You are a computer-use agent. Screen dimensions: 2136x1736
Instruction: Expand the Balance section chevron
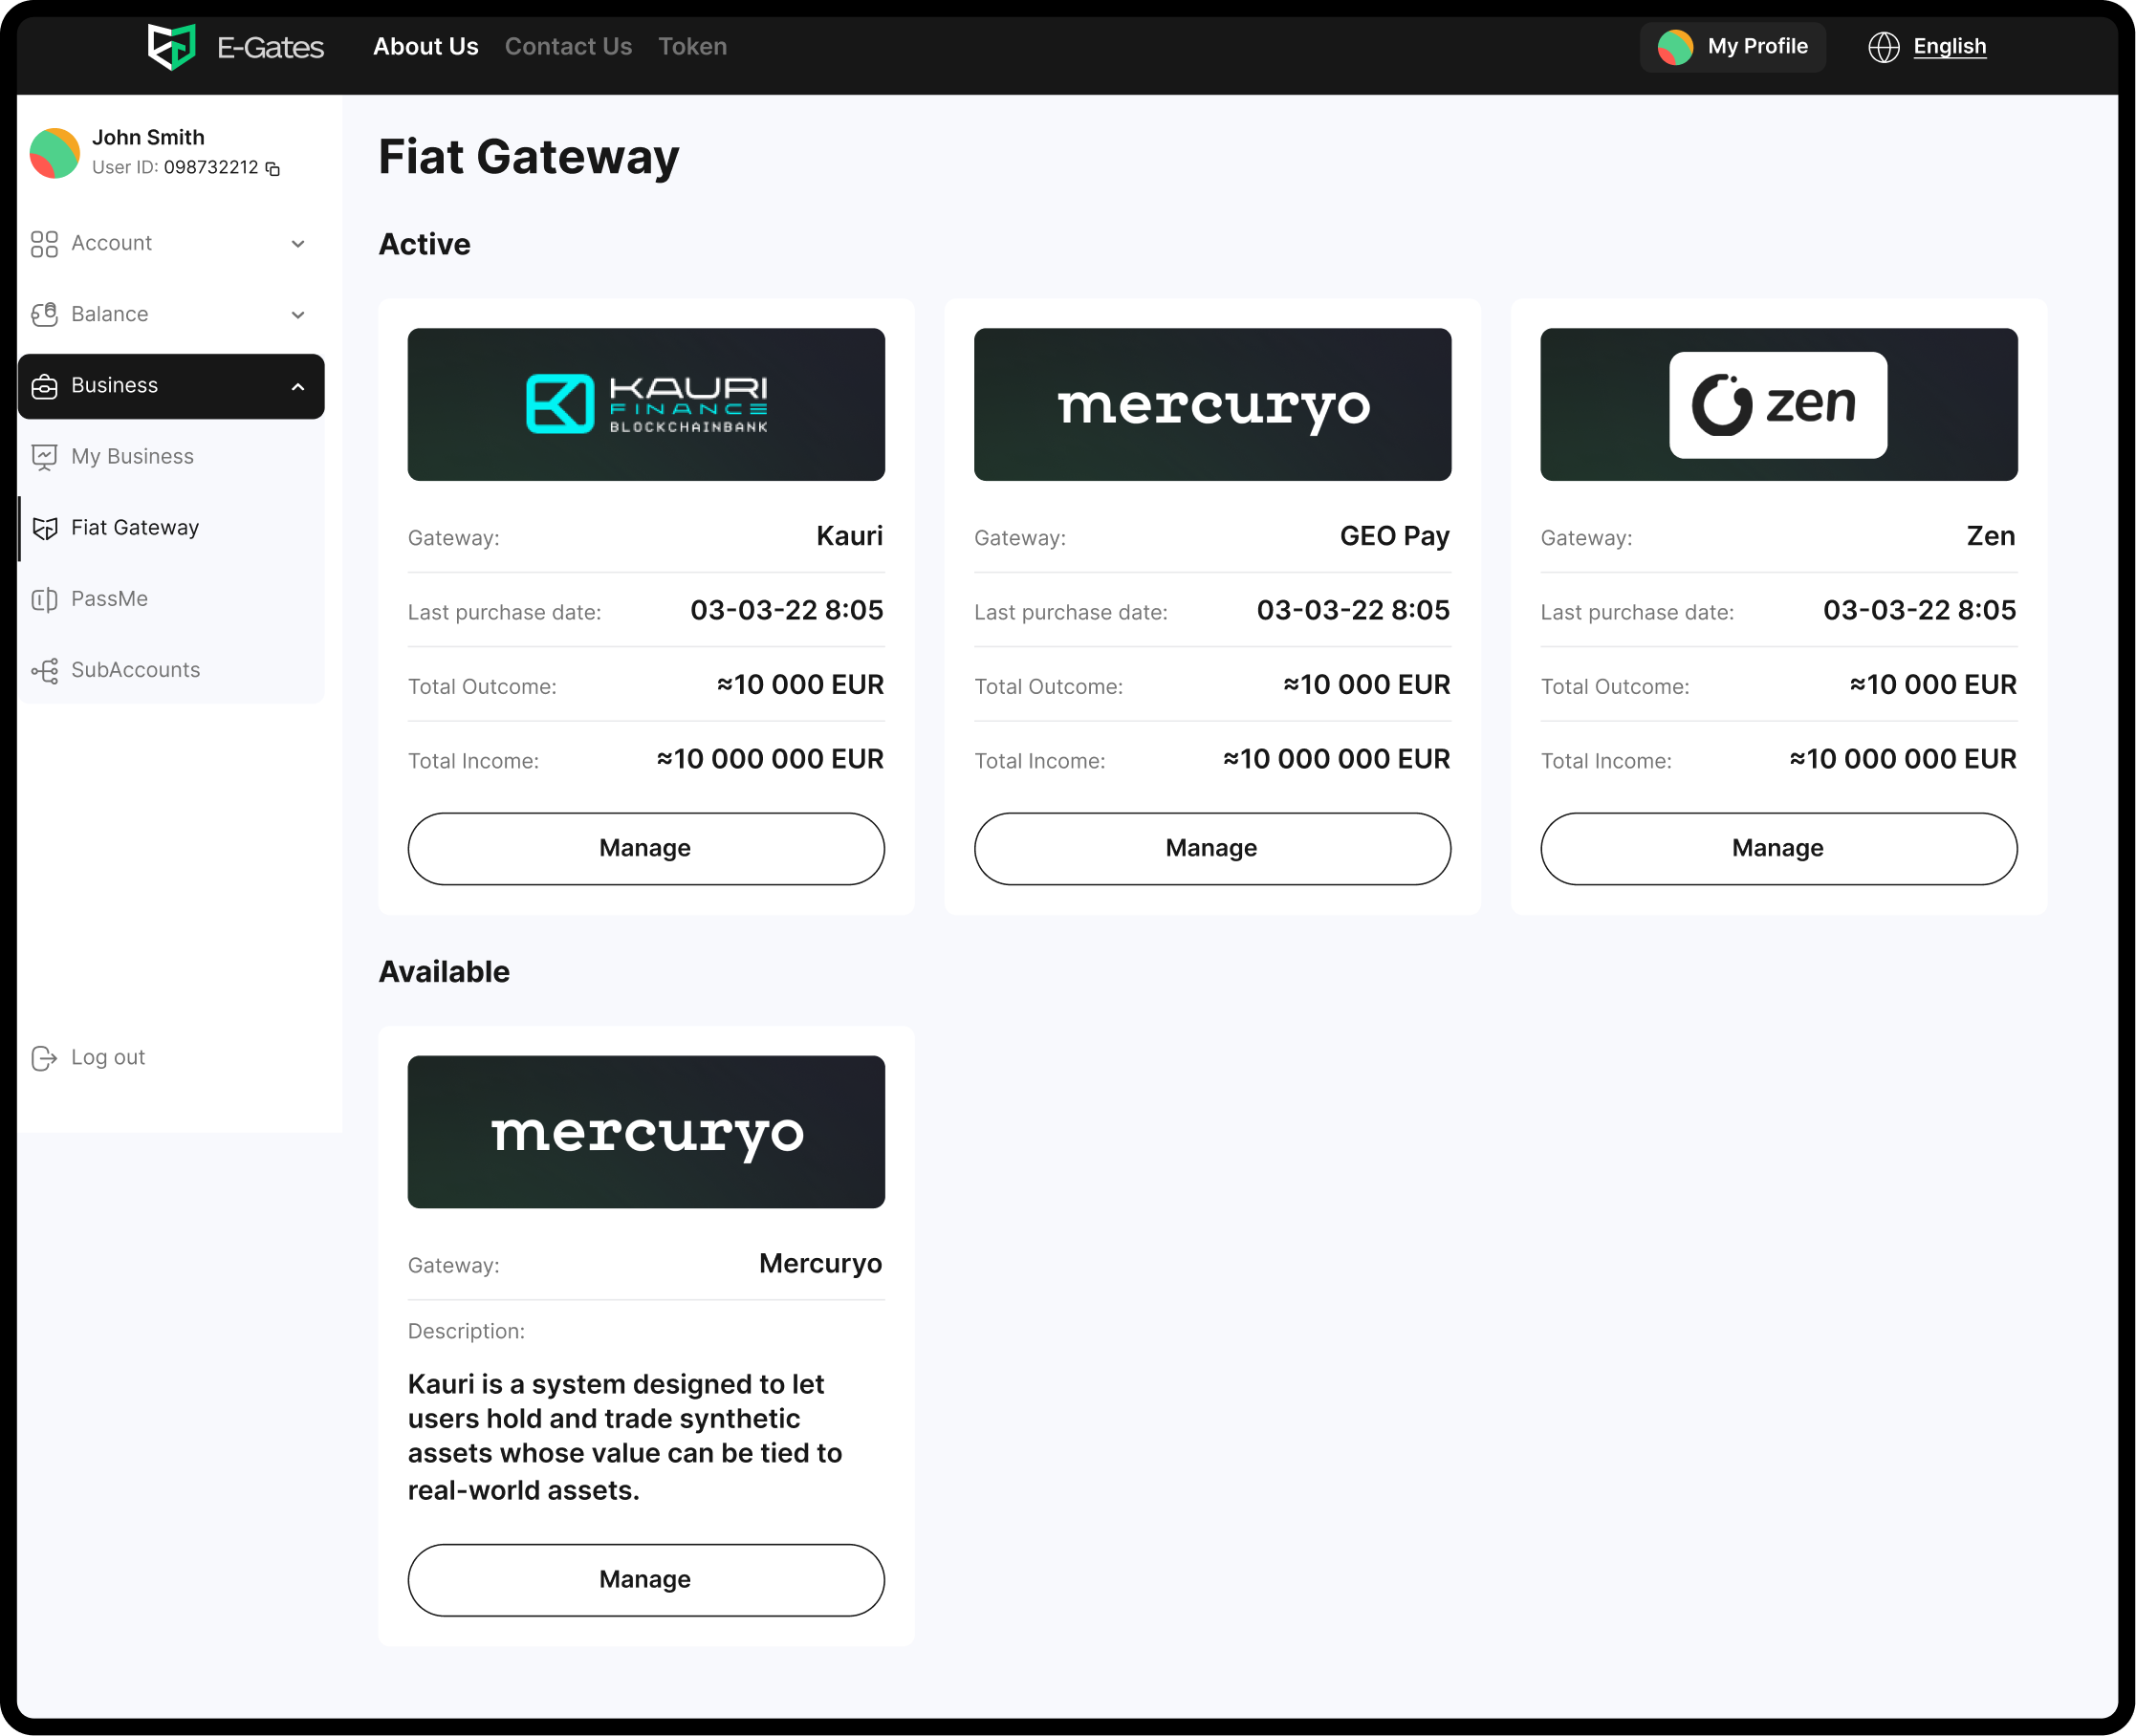coord(298,315)
